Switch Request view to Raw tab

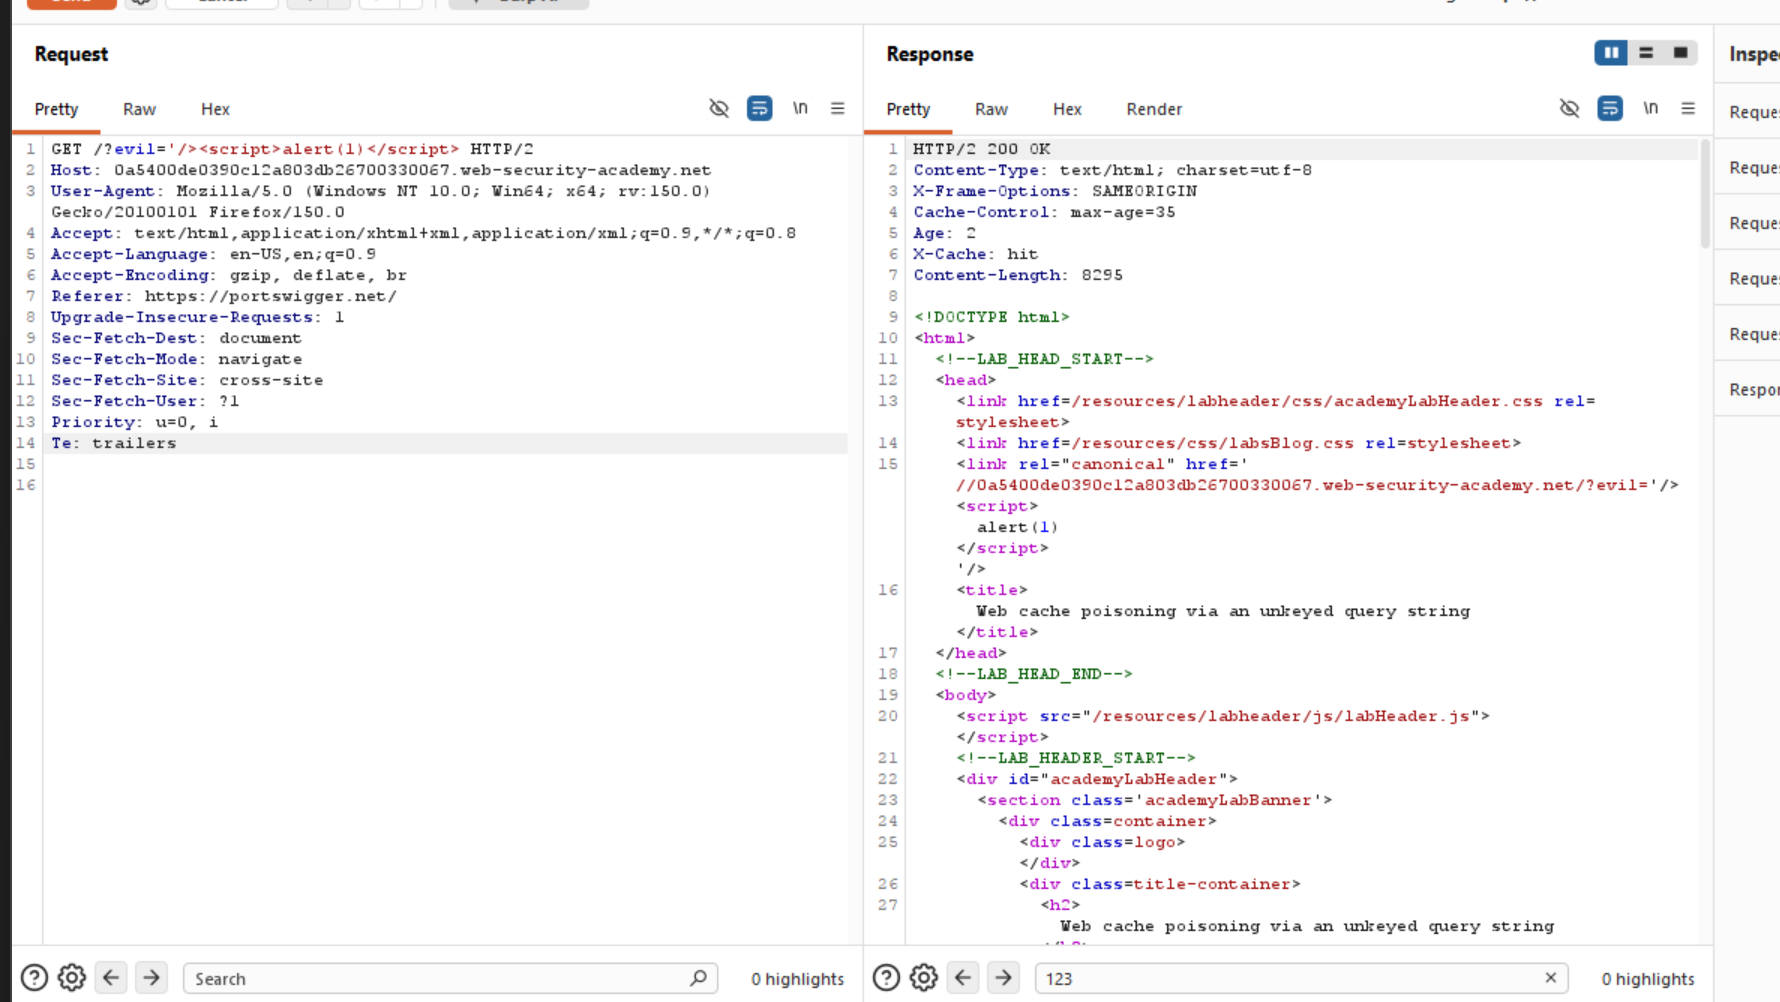point(139,109)
